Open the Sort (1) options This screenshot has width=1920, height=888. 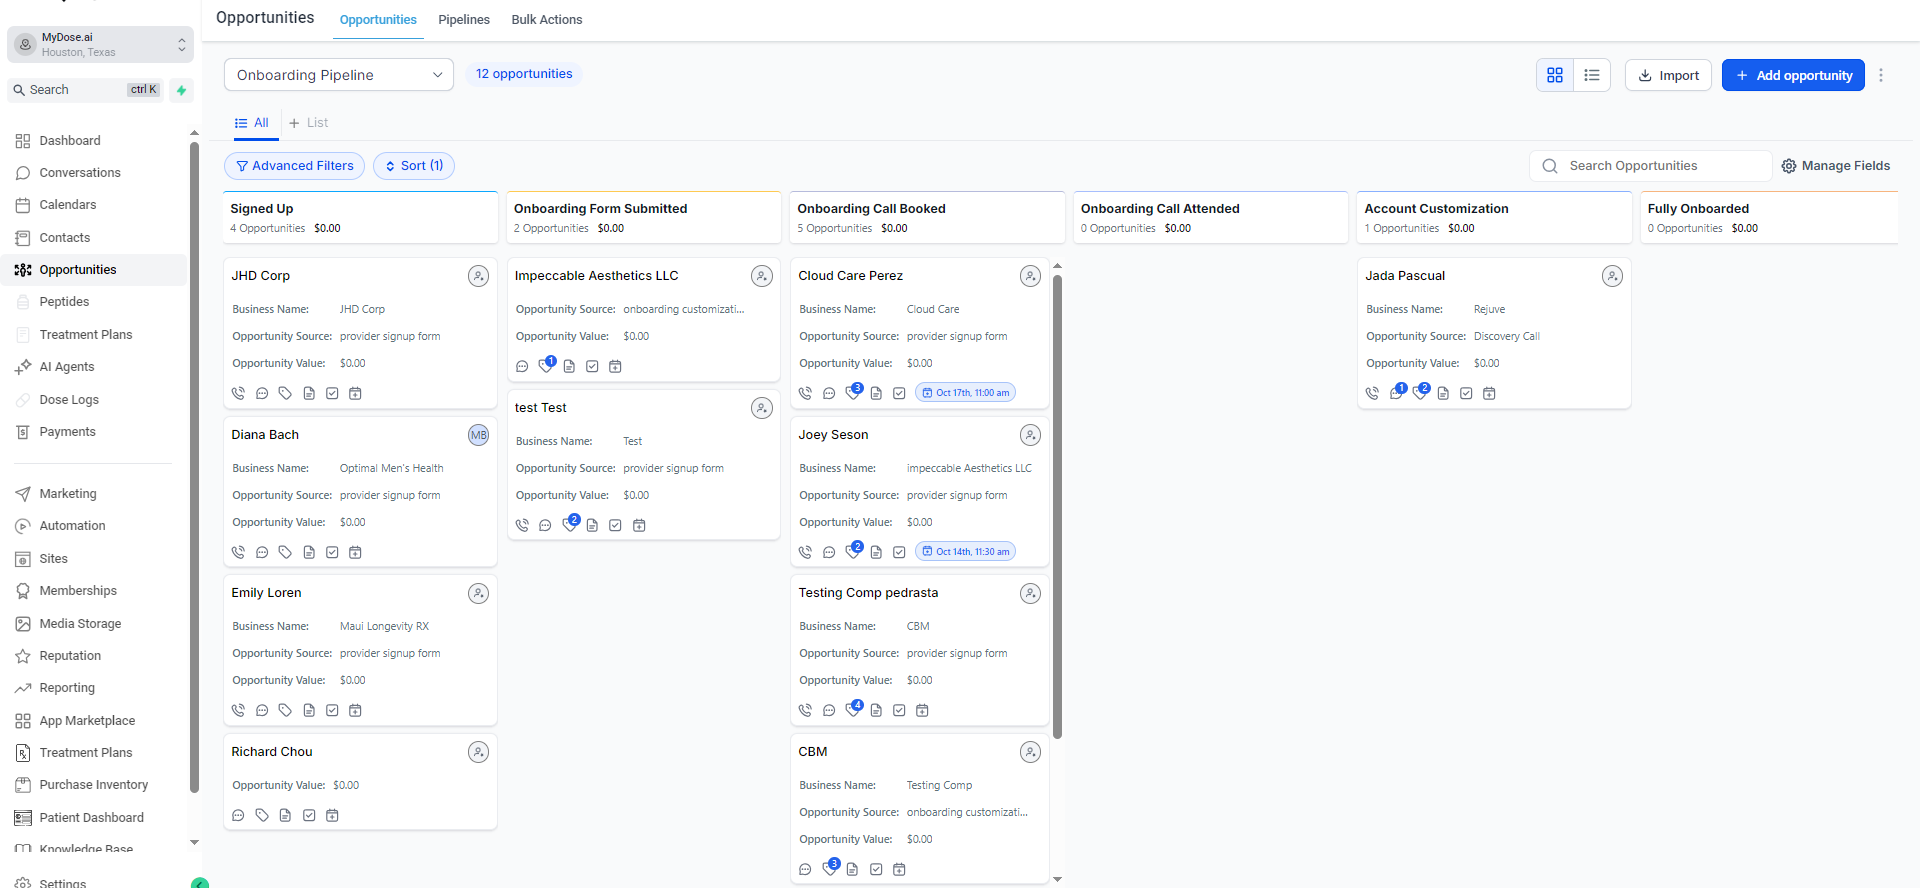coord(413,166)
